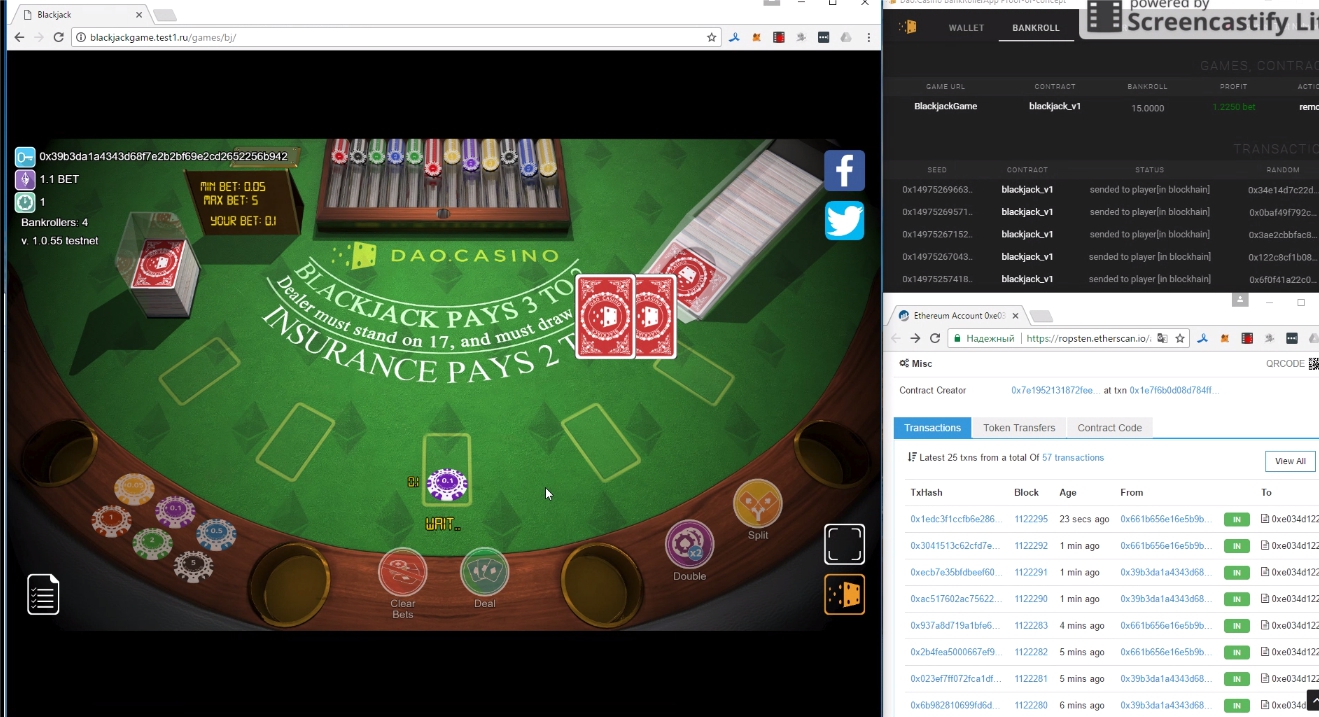Click the Clear Bets button
This screenshot has width=1319, height=717.
click(403, 573)
